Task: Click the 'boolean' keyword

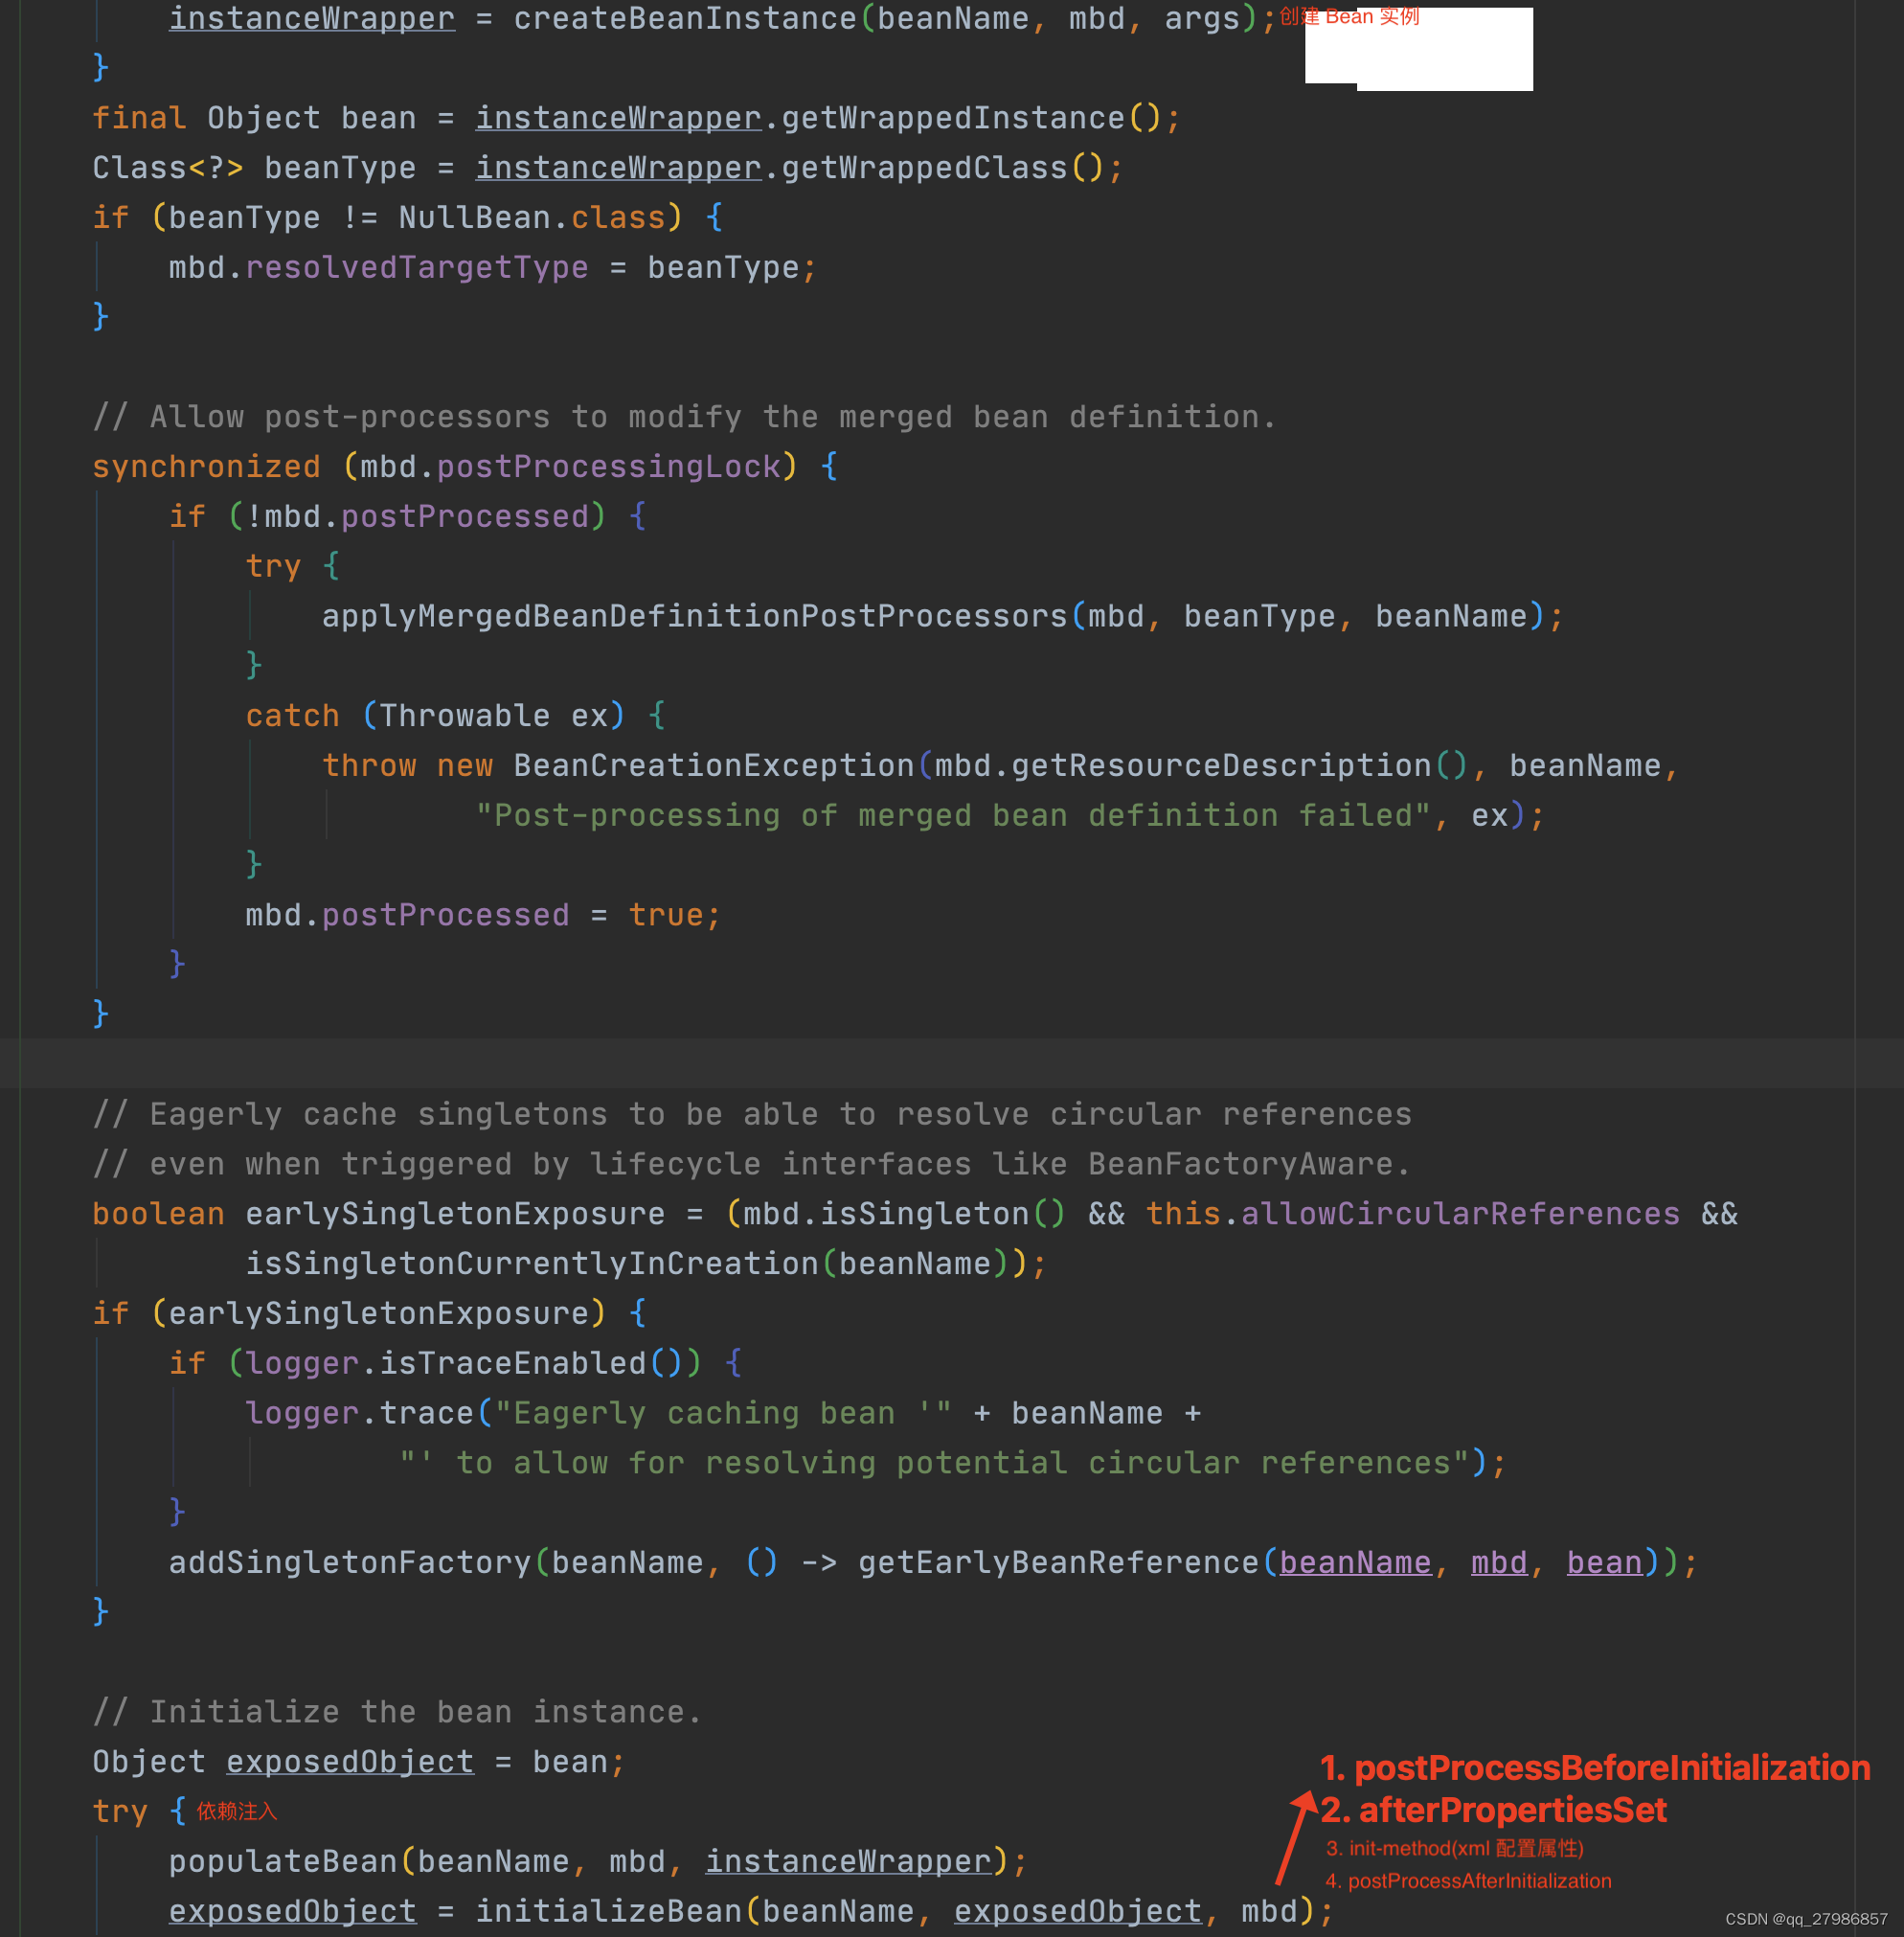Action: pyautogui.click(x=158, y=1214)
